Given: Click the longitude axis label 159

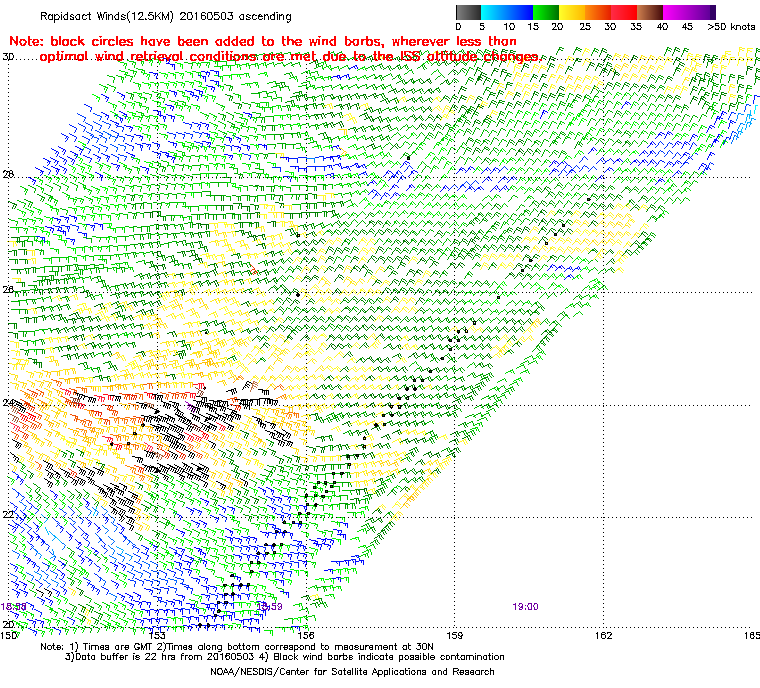Looking at the screenshot, I should 454,636.
